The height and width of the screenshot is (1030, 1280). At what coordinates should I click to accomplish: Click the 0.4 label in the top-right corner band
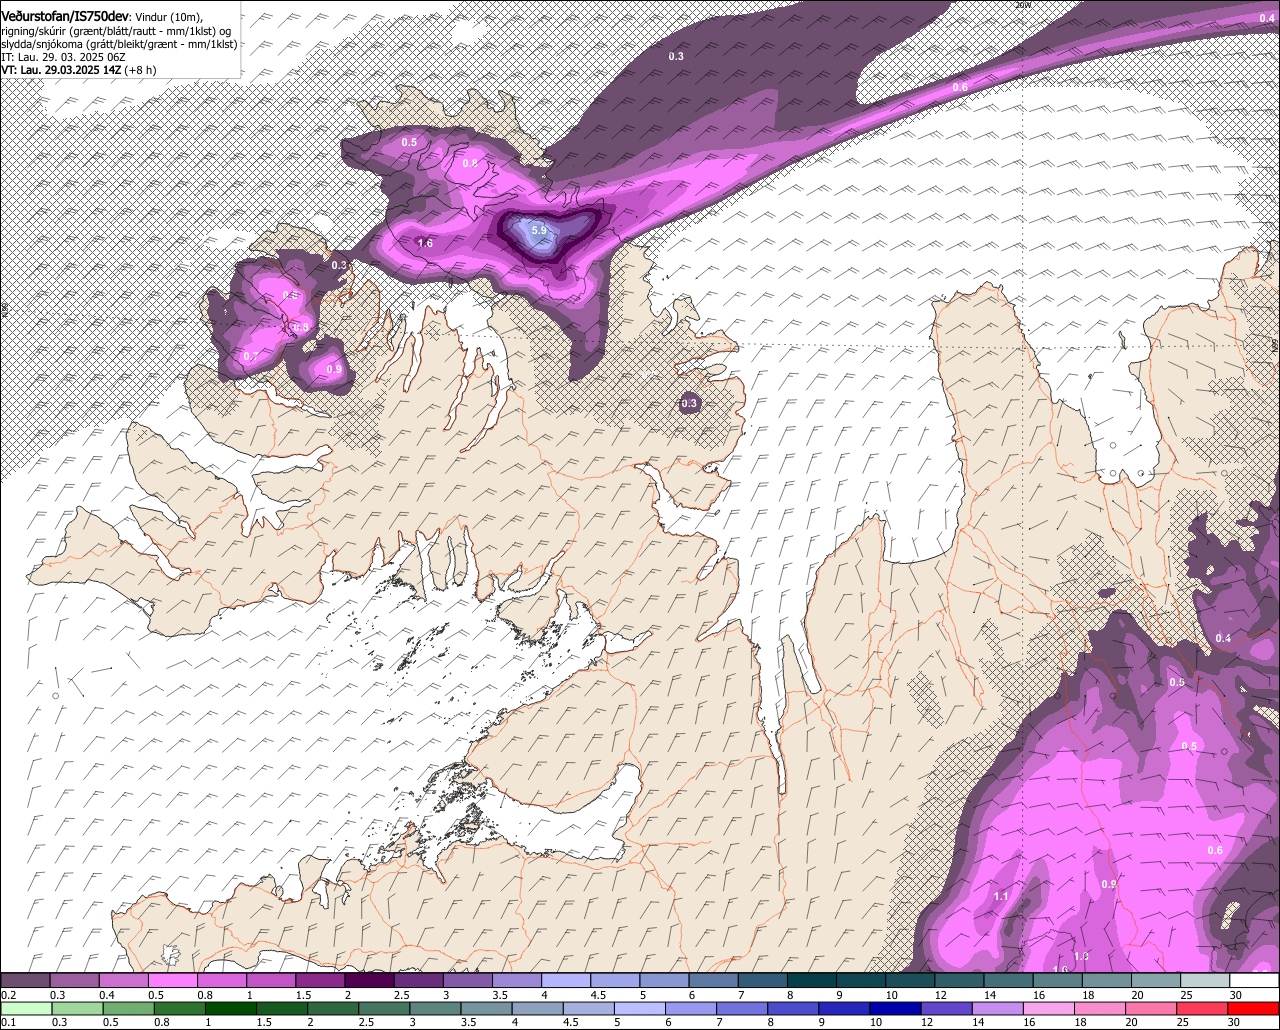click(1266, 18)
